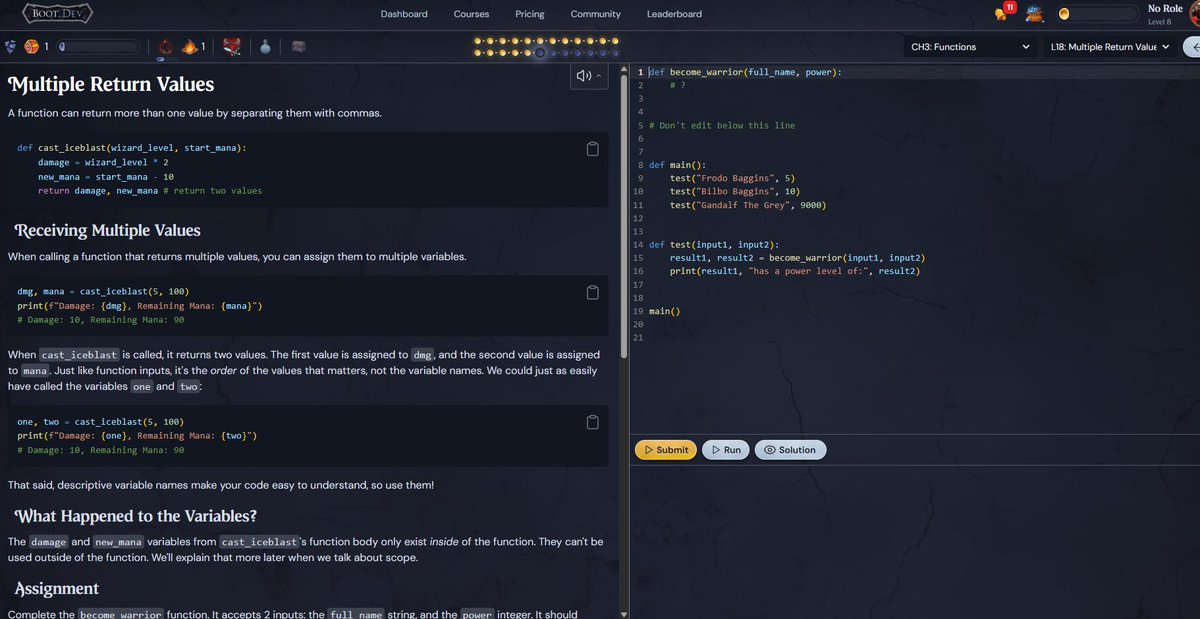
Task: Click the test("Frodo Baggins", 5) line
Action: click(732, 178)
